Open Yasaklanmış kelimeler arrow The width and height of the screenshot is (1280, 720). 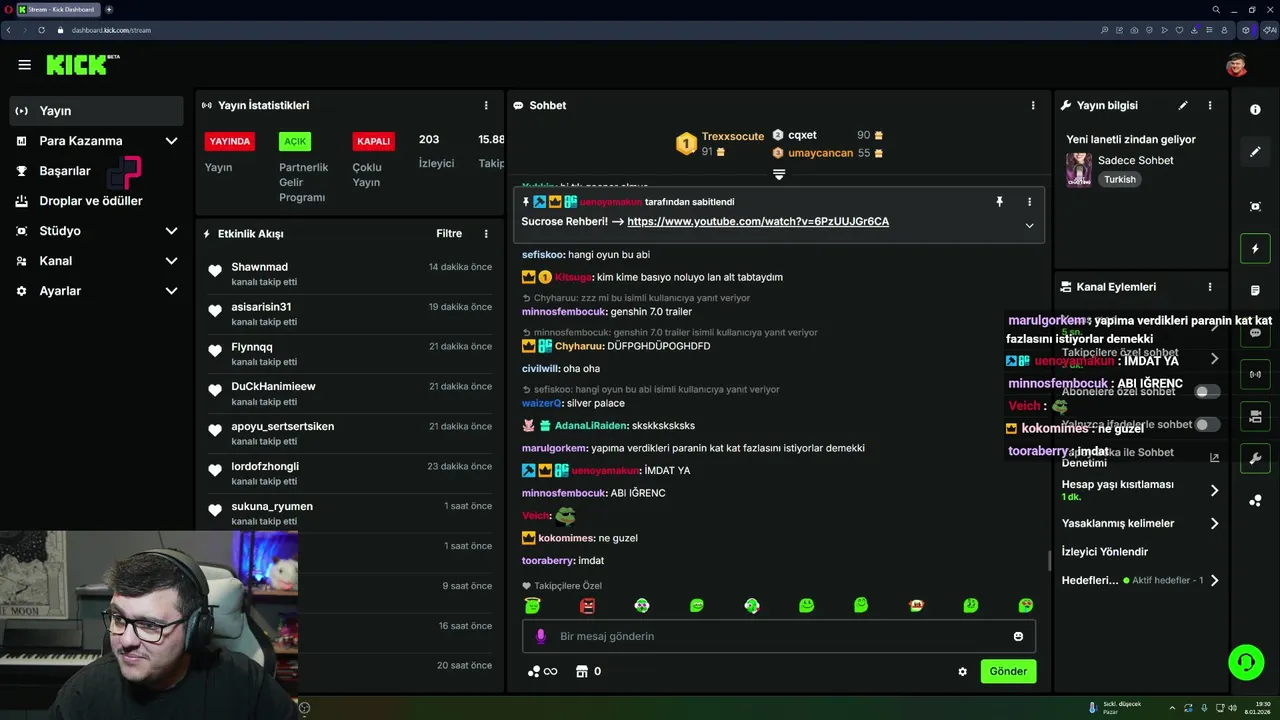(1214, 523)
